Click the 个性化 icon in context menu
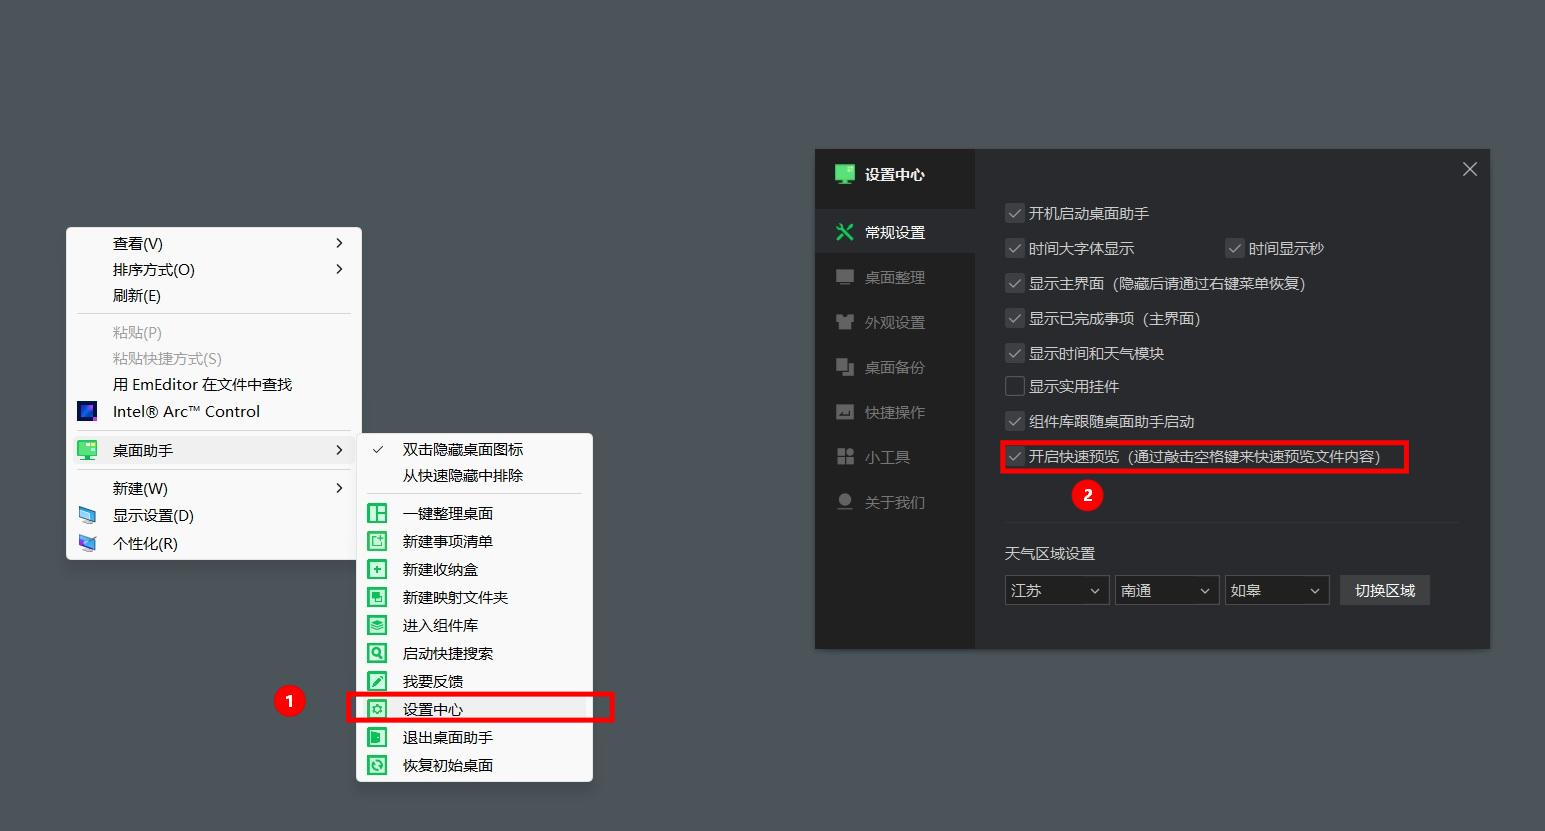Screen dimensions: 1545x831 tap(87, 543)
